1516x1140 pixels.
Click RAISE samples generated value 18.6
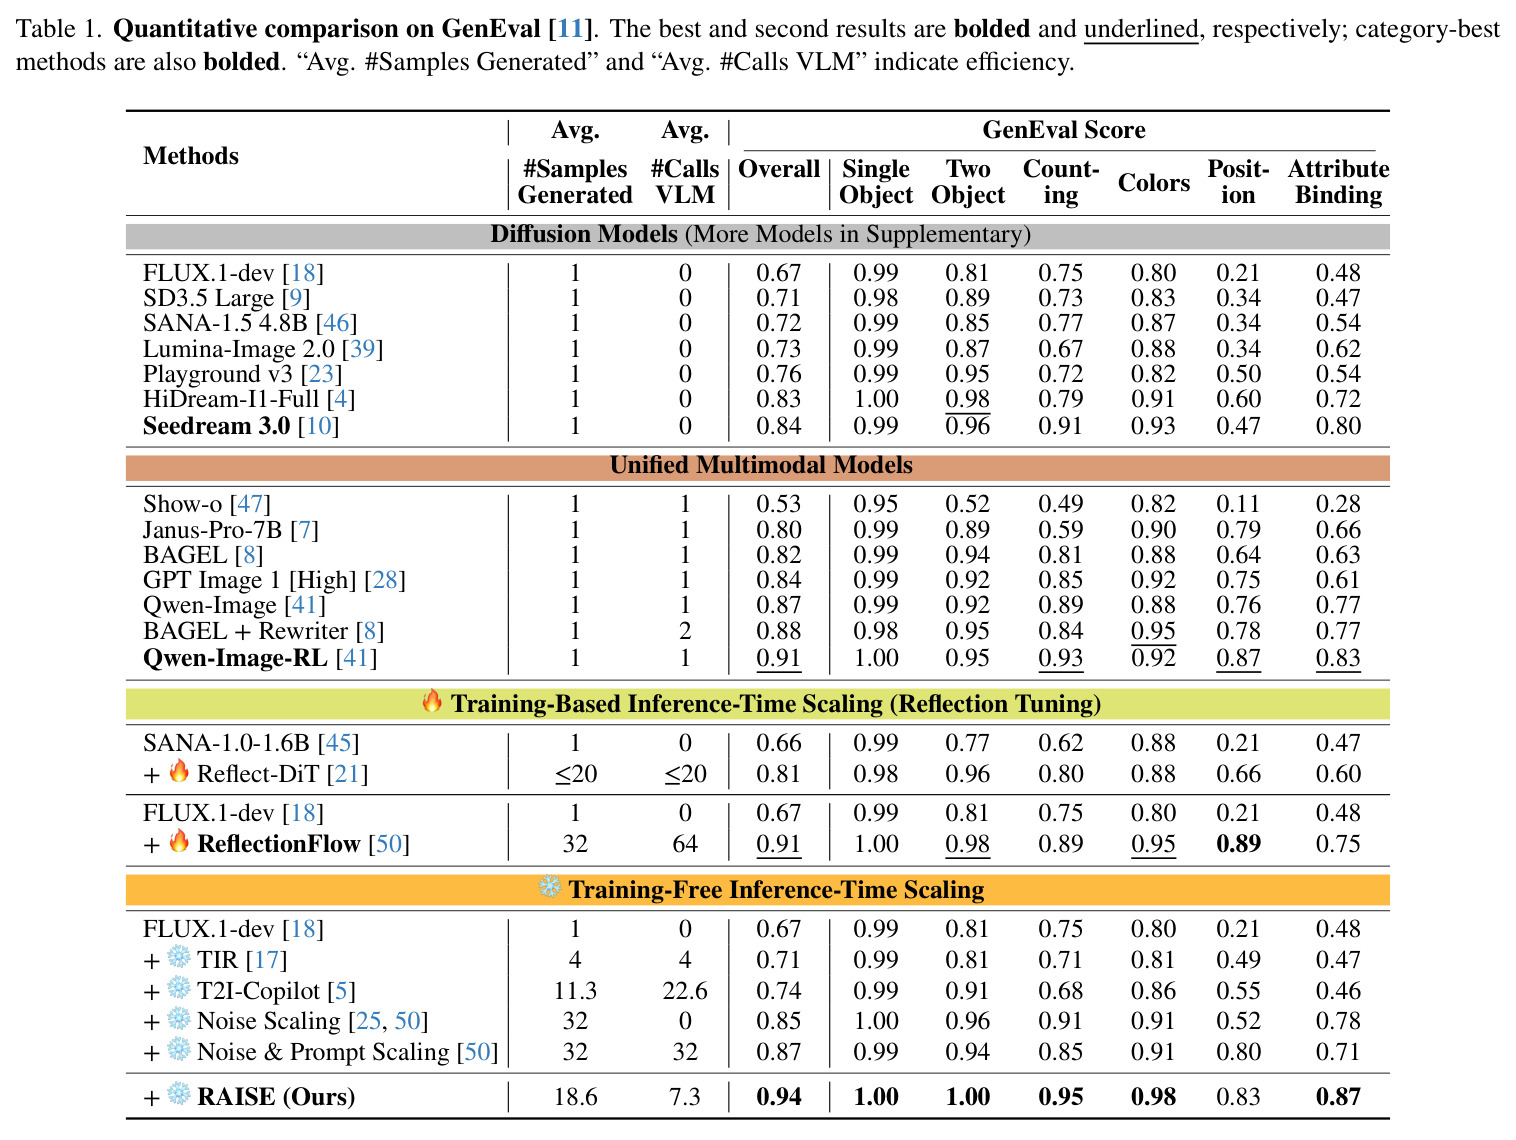(x=575, y=1097)
